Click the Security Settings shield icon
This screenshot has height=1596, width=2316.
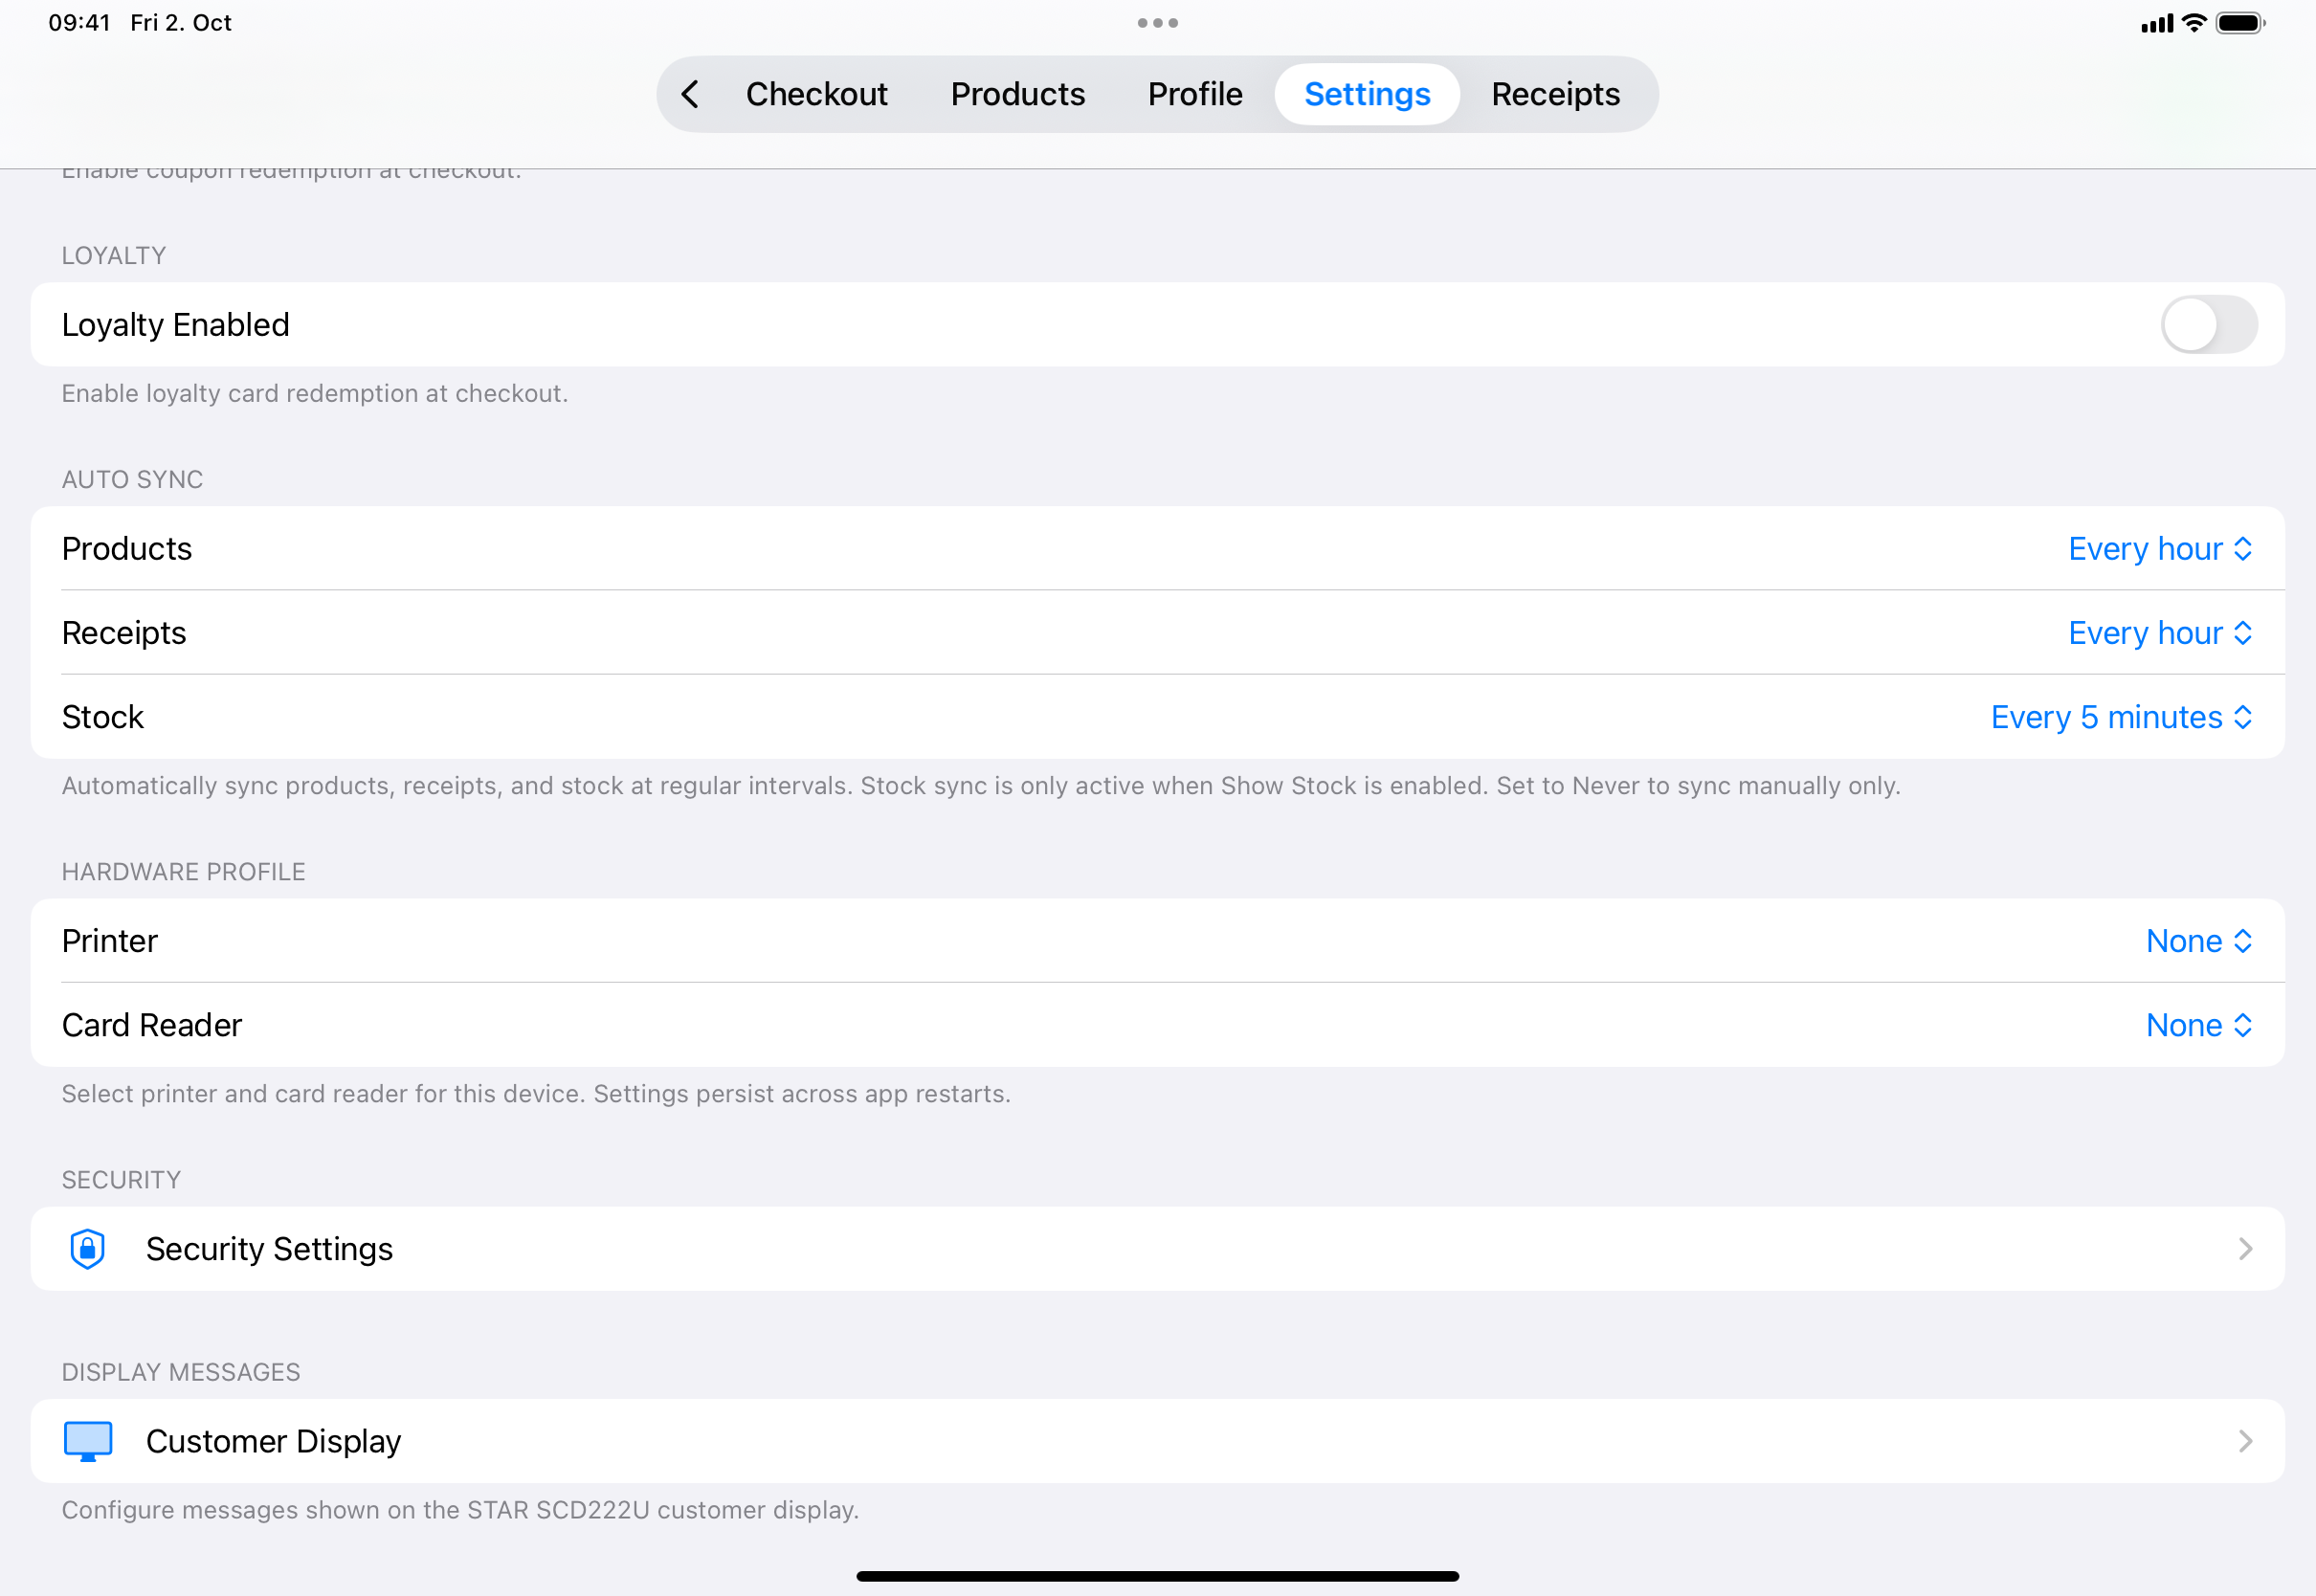coord(88,1248)
